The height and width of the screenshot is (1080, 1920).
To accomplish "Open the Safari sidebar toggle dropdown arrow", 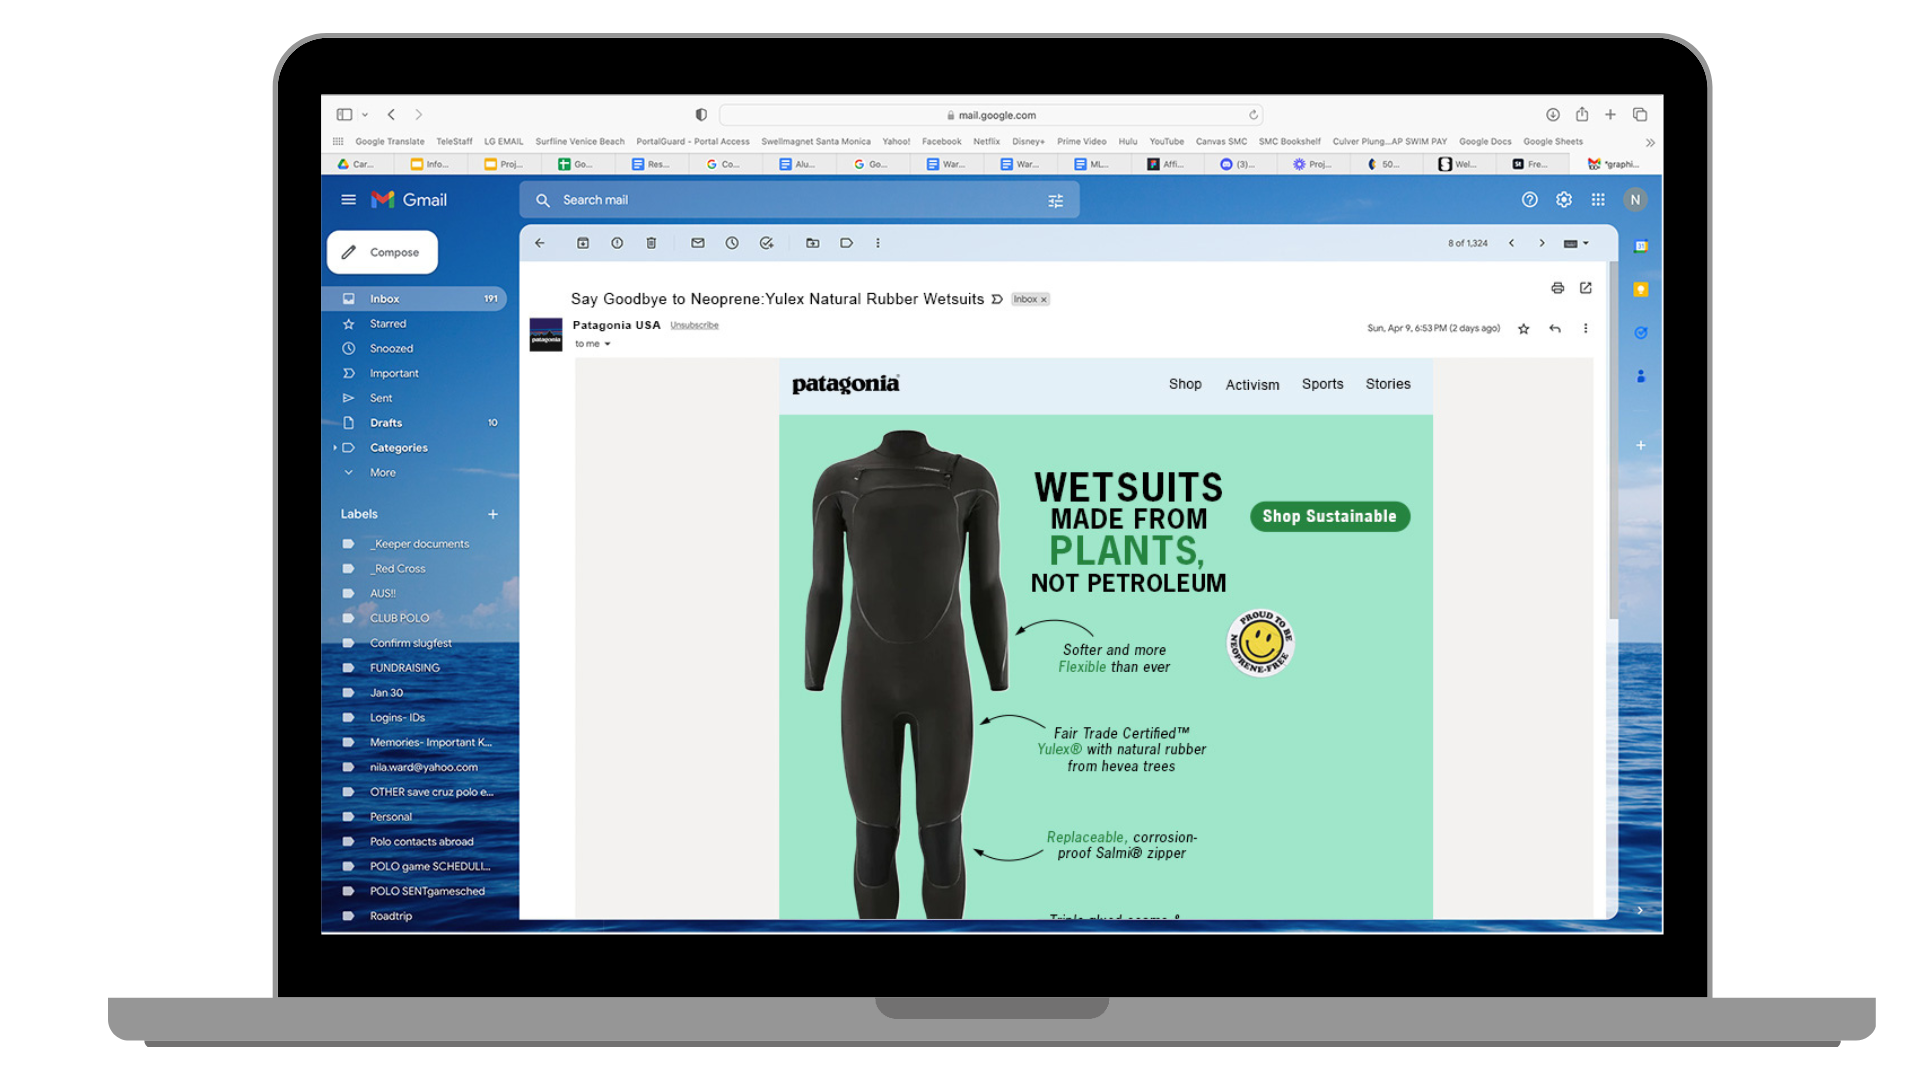I will click(365, 115).
